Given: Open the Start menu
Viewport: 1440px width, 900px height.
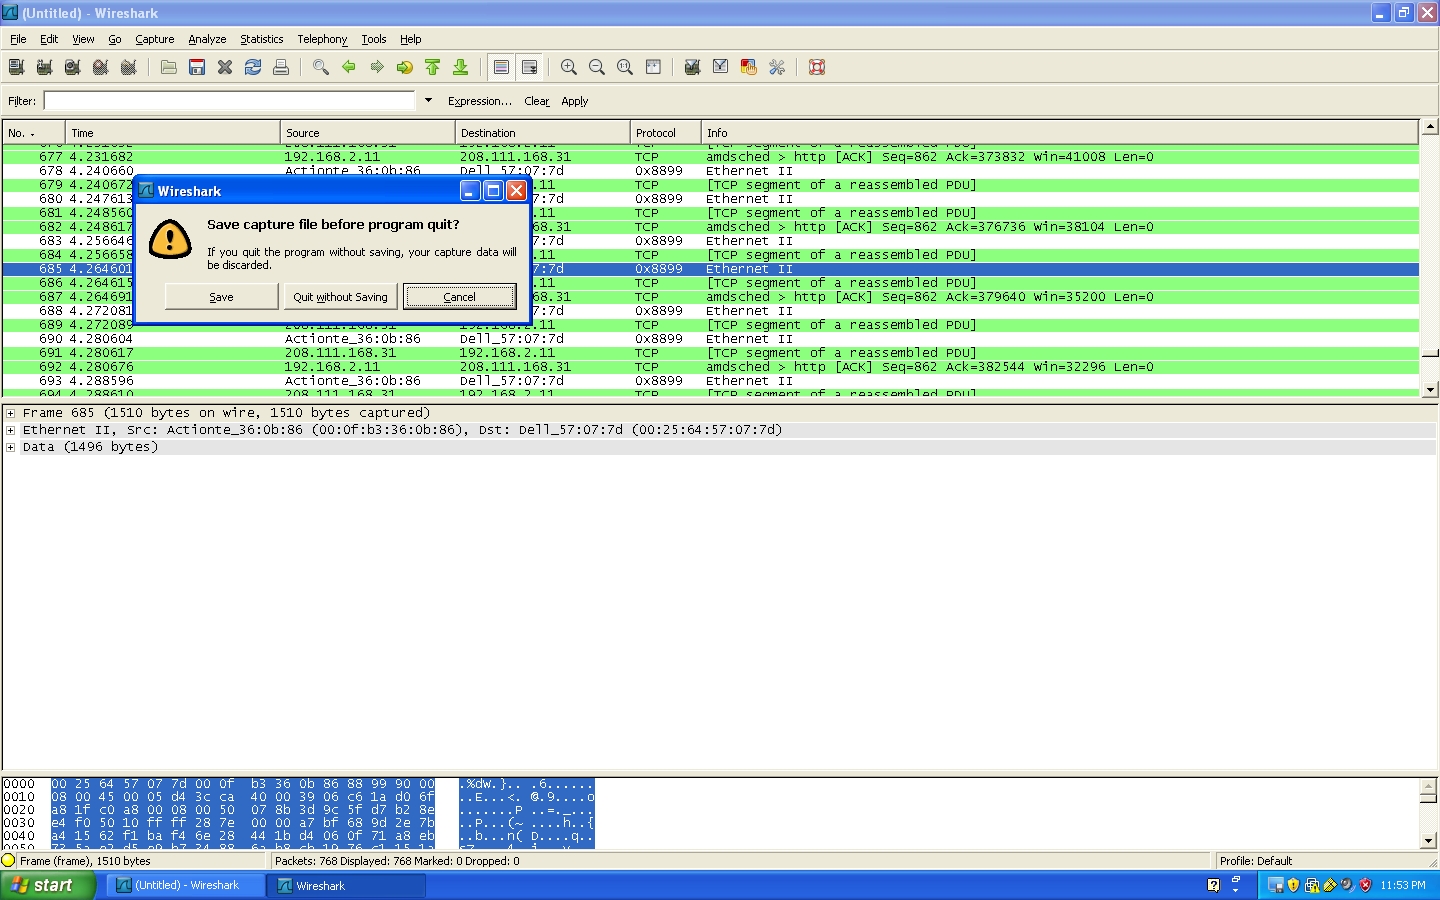Looking at the screenshot, I should pyautogui.click(x=48, y=885).
